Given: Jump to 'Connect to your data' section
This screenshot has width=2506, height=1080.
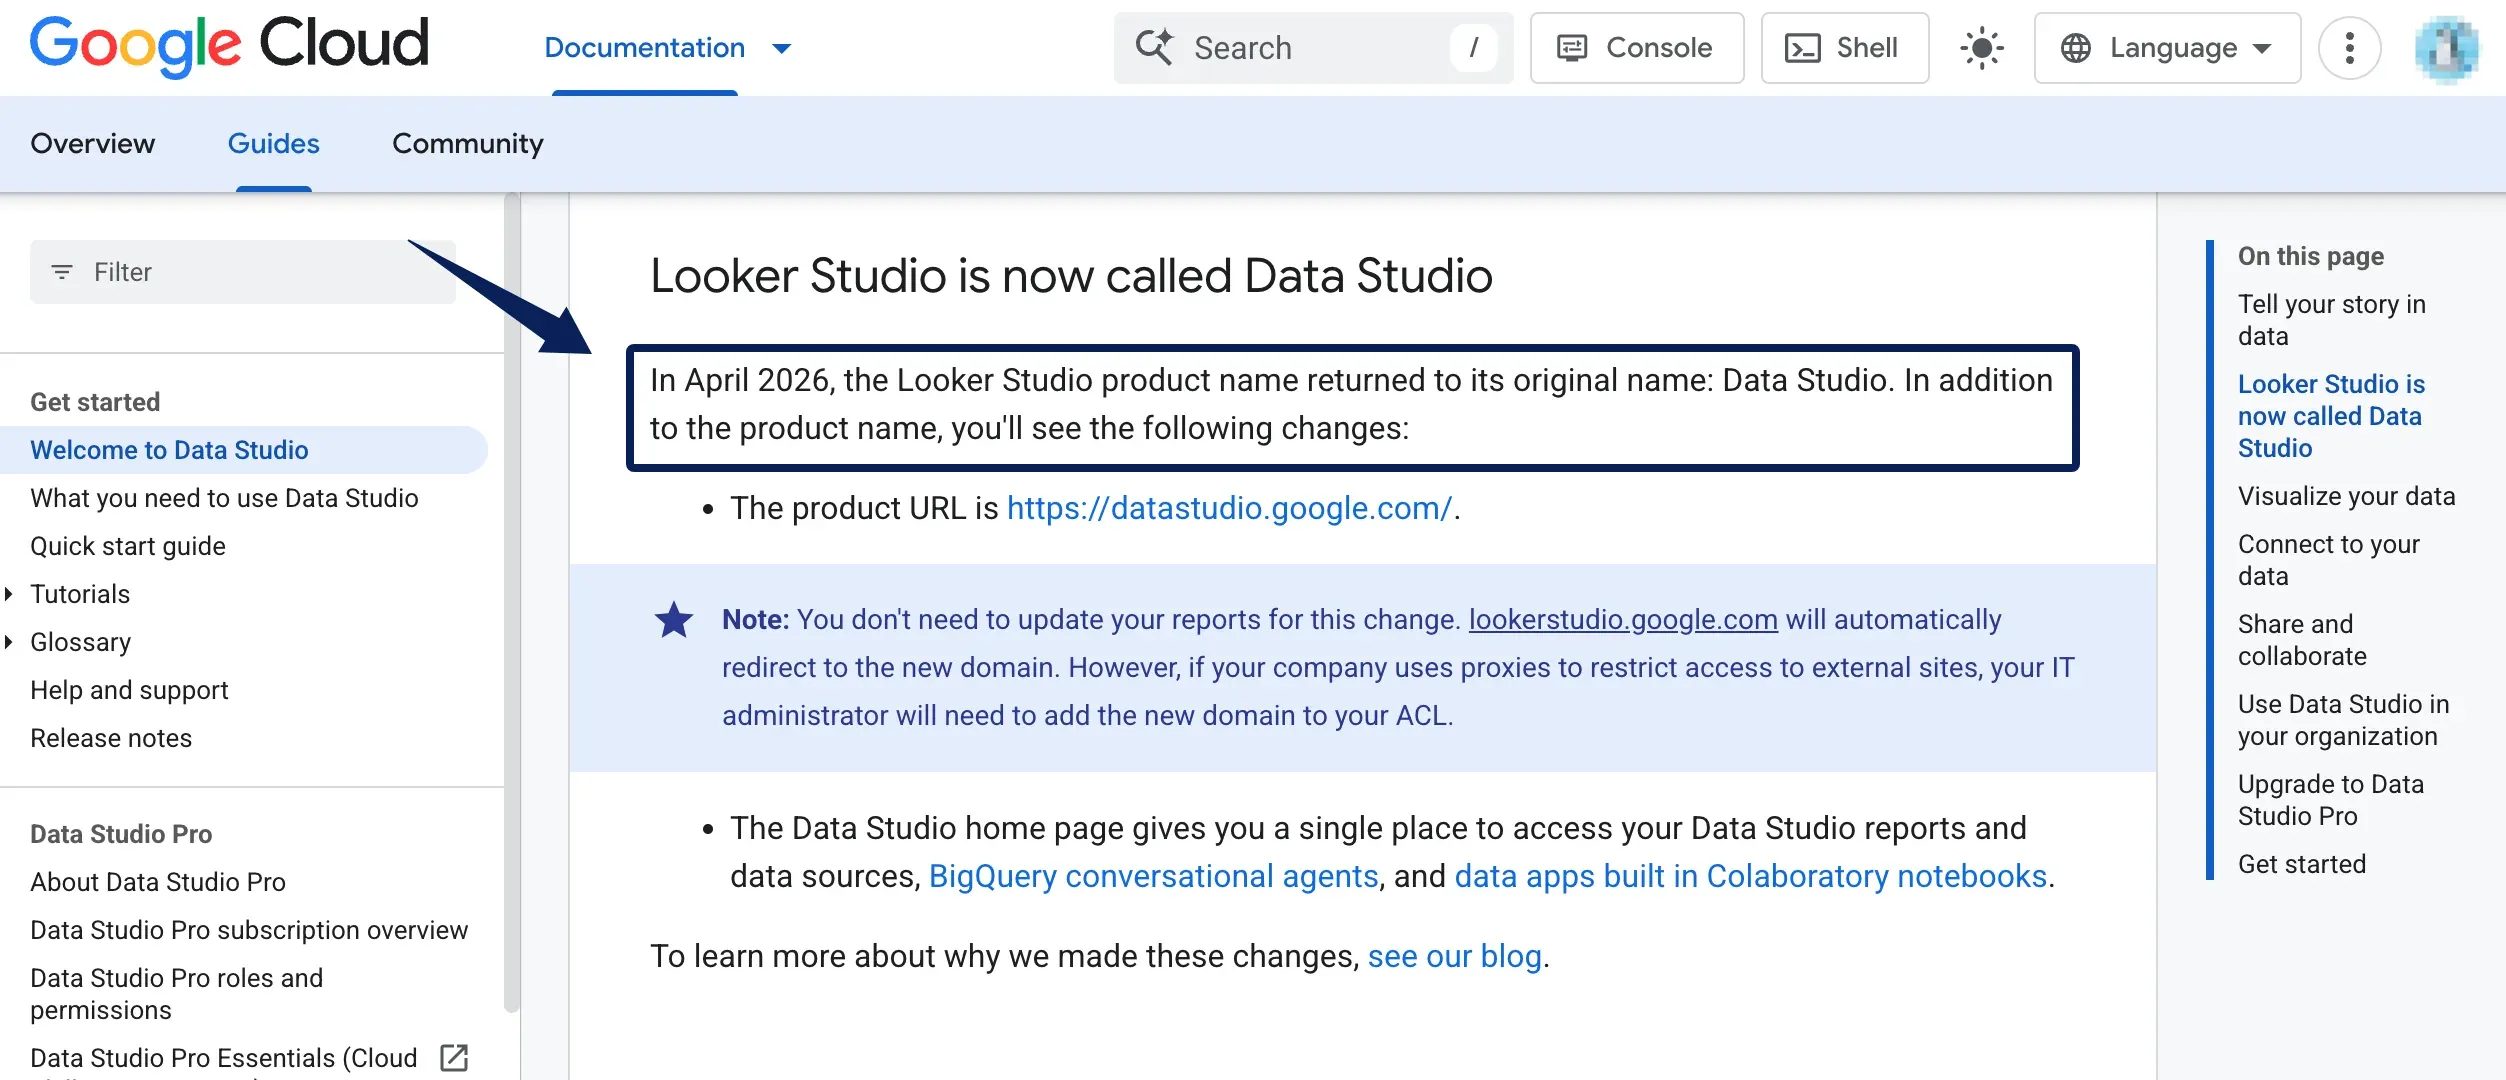Looking at the screenshot, I should tap(2329, 560).
